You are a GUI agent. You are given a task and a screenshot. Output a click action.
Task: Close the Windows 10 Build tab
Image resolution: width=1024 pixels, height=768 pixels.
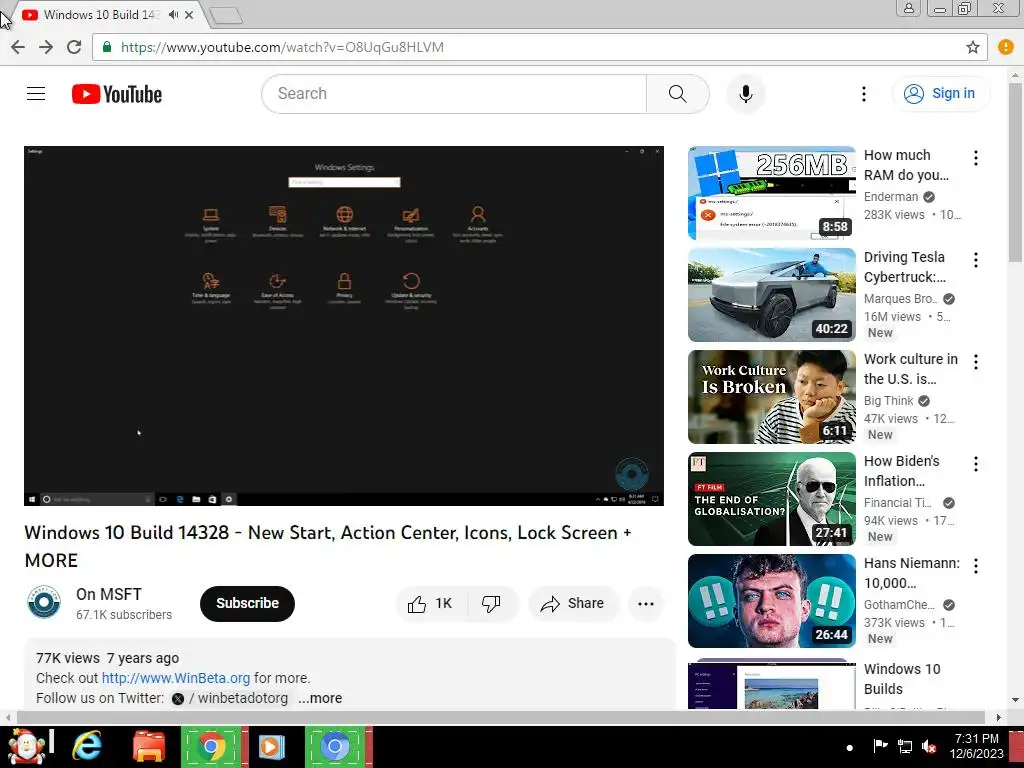tap(189, 14)
